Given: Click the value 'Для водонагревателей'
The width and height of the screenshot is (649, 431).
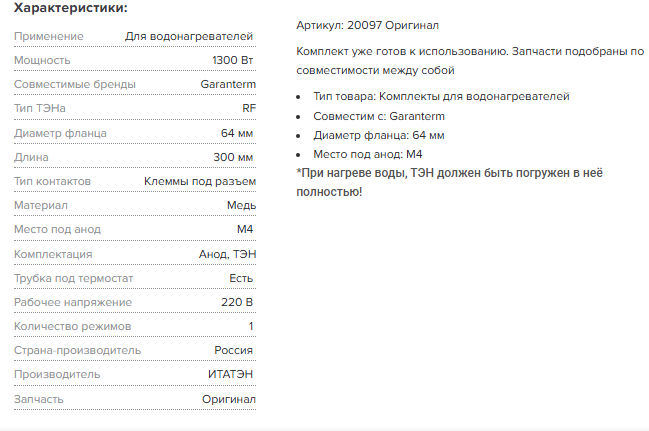Looking at the screenshot, I should (189, 36).
